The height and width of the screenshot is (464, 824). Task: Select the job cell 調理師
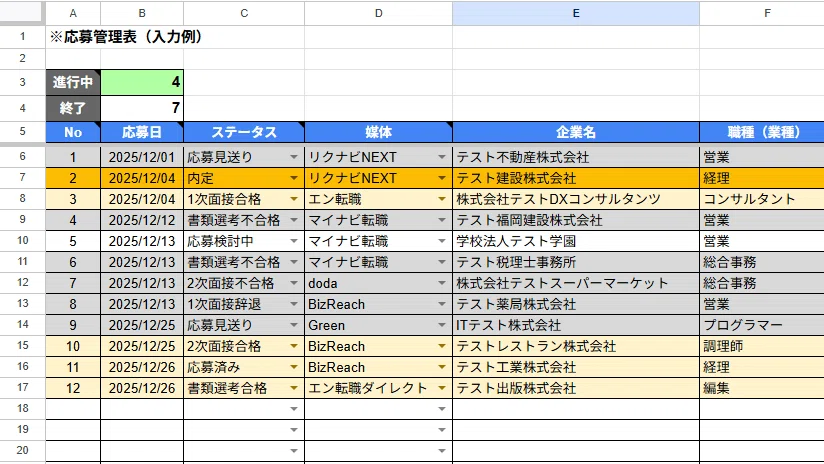(x=762, y=346)
